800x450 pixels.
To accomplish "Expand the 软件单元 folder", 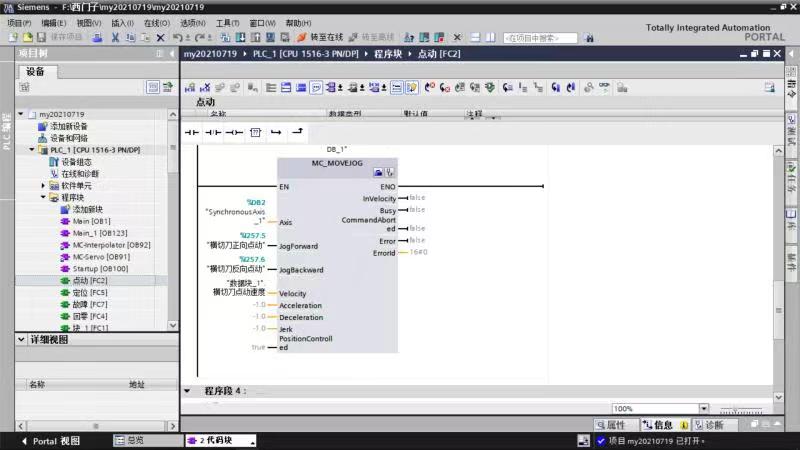I will pyautogui.click(x=43, y=185).
